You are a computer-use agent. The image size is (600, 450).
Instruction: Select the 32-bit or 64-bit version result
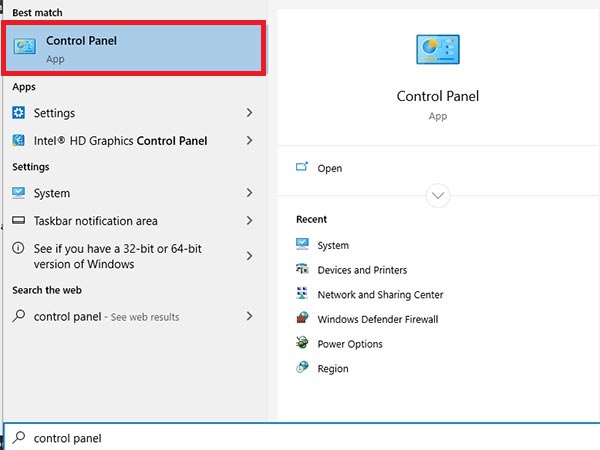(134, 256)
